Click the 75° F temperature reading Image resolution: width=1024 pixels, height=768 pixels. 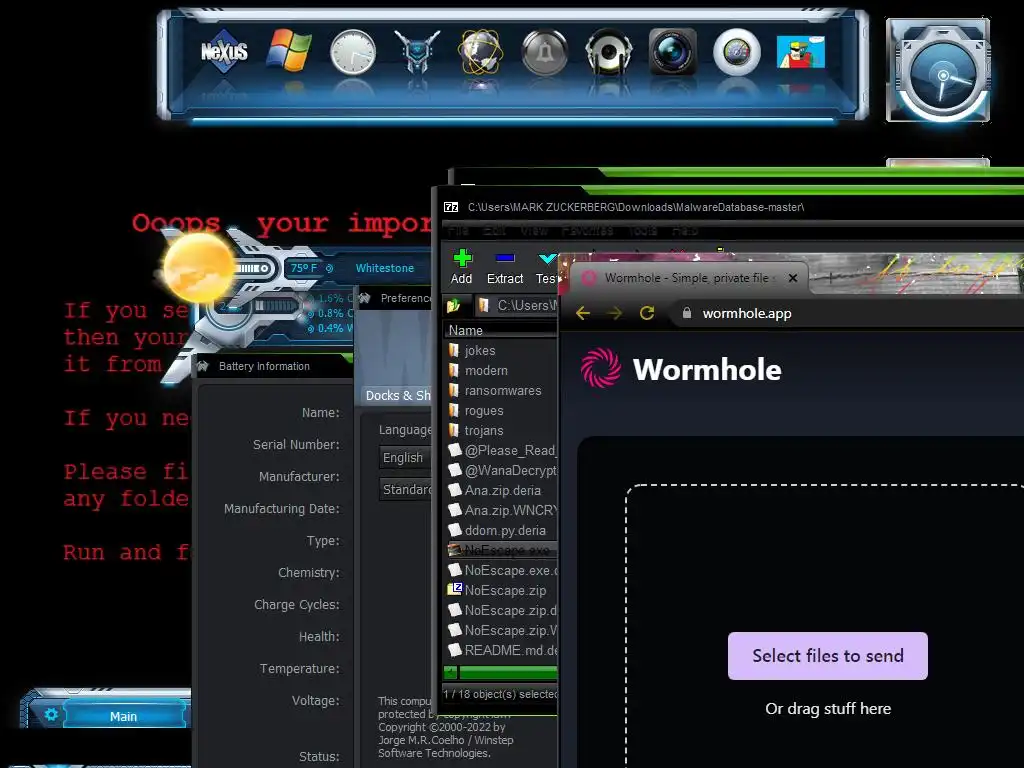[304, 268]
